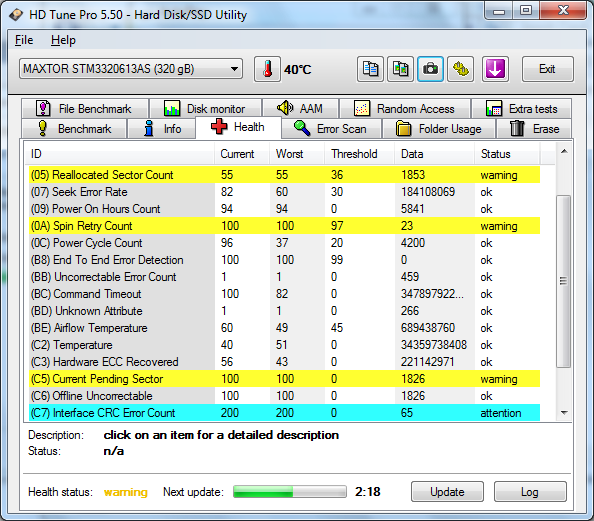Click the copy text to clipboard icon

pyautogui.click(x=370, y=69)
